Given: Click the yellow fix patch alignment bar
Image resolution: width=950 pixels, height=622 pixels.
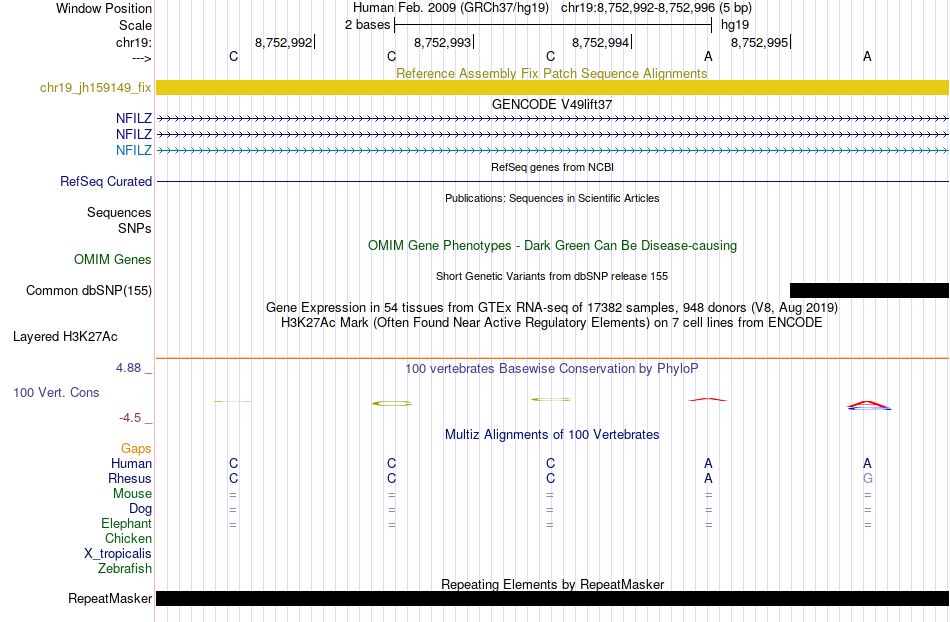Looking at the screenshot, I should (x=553, y=87).
